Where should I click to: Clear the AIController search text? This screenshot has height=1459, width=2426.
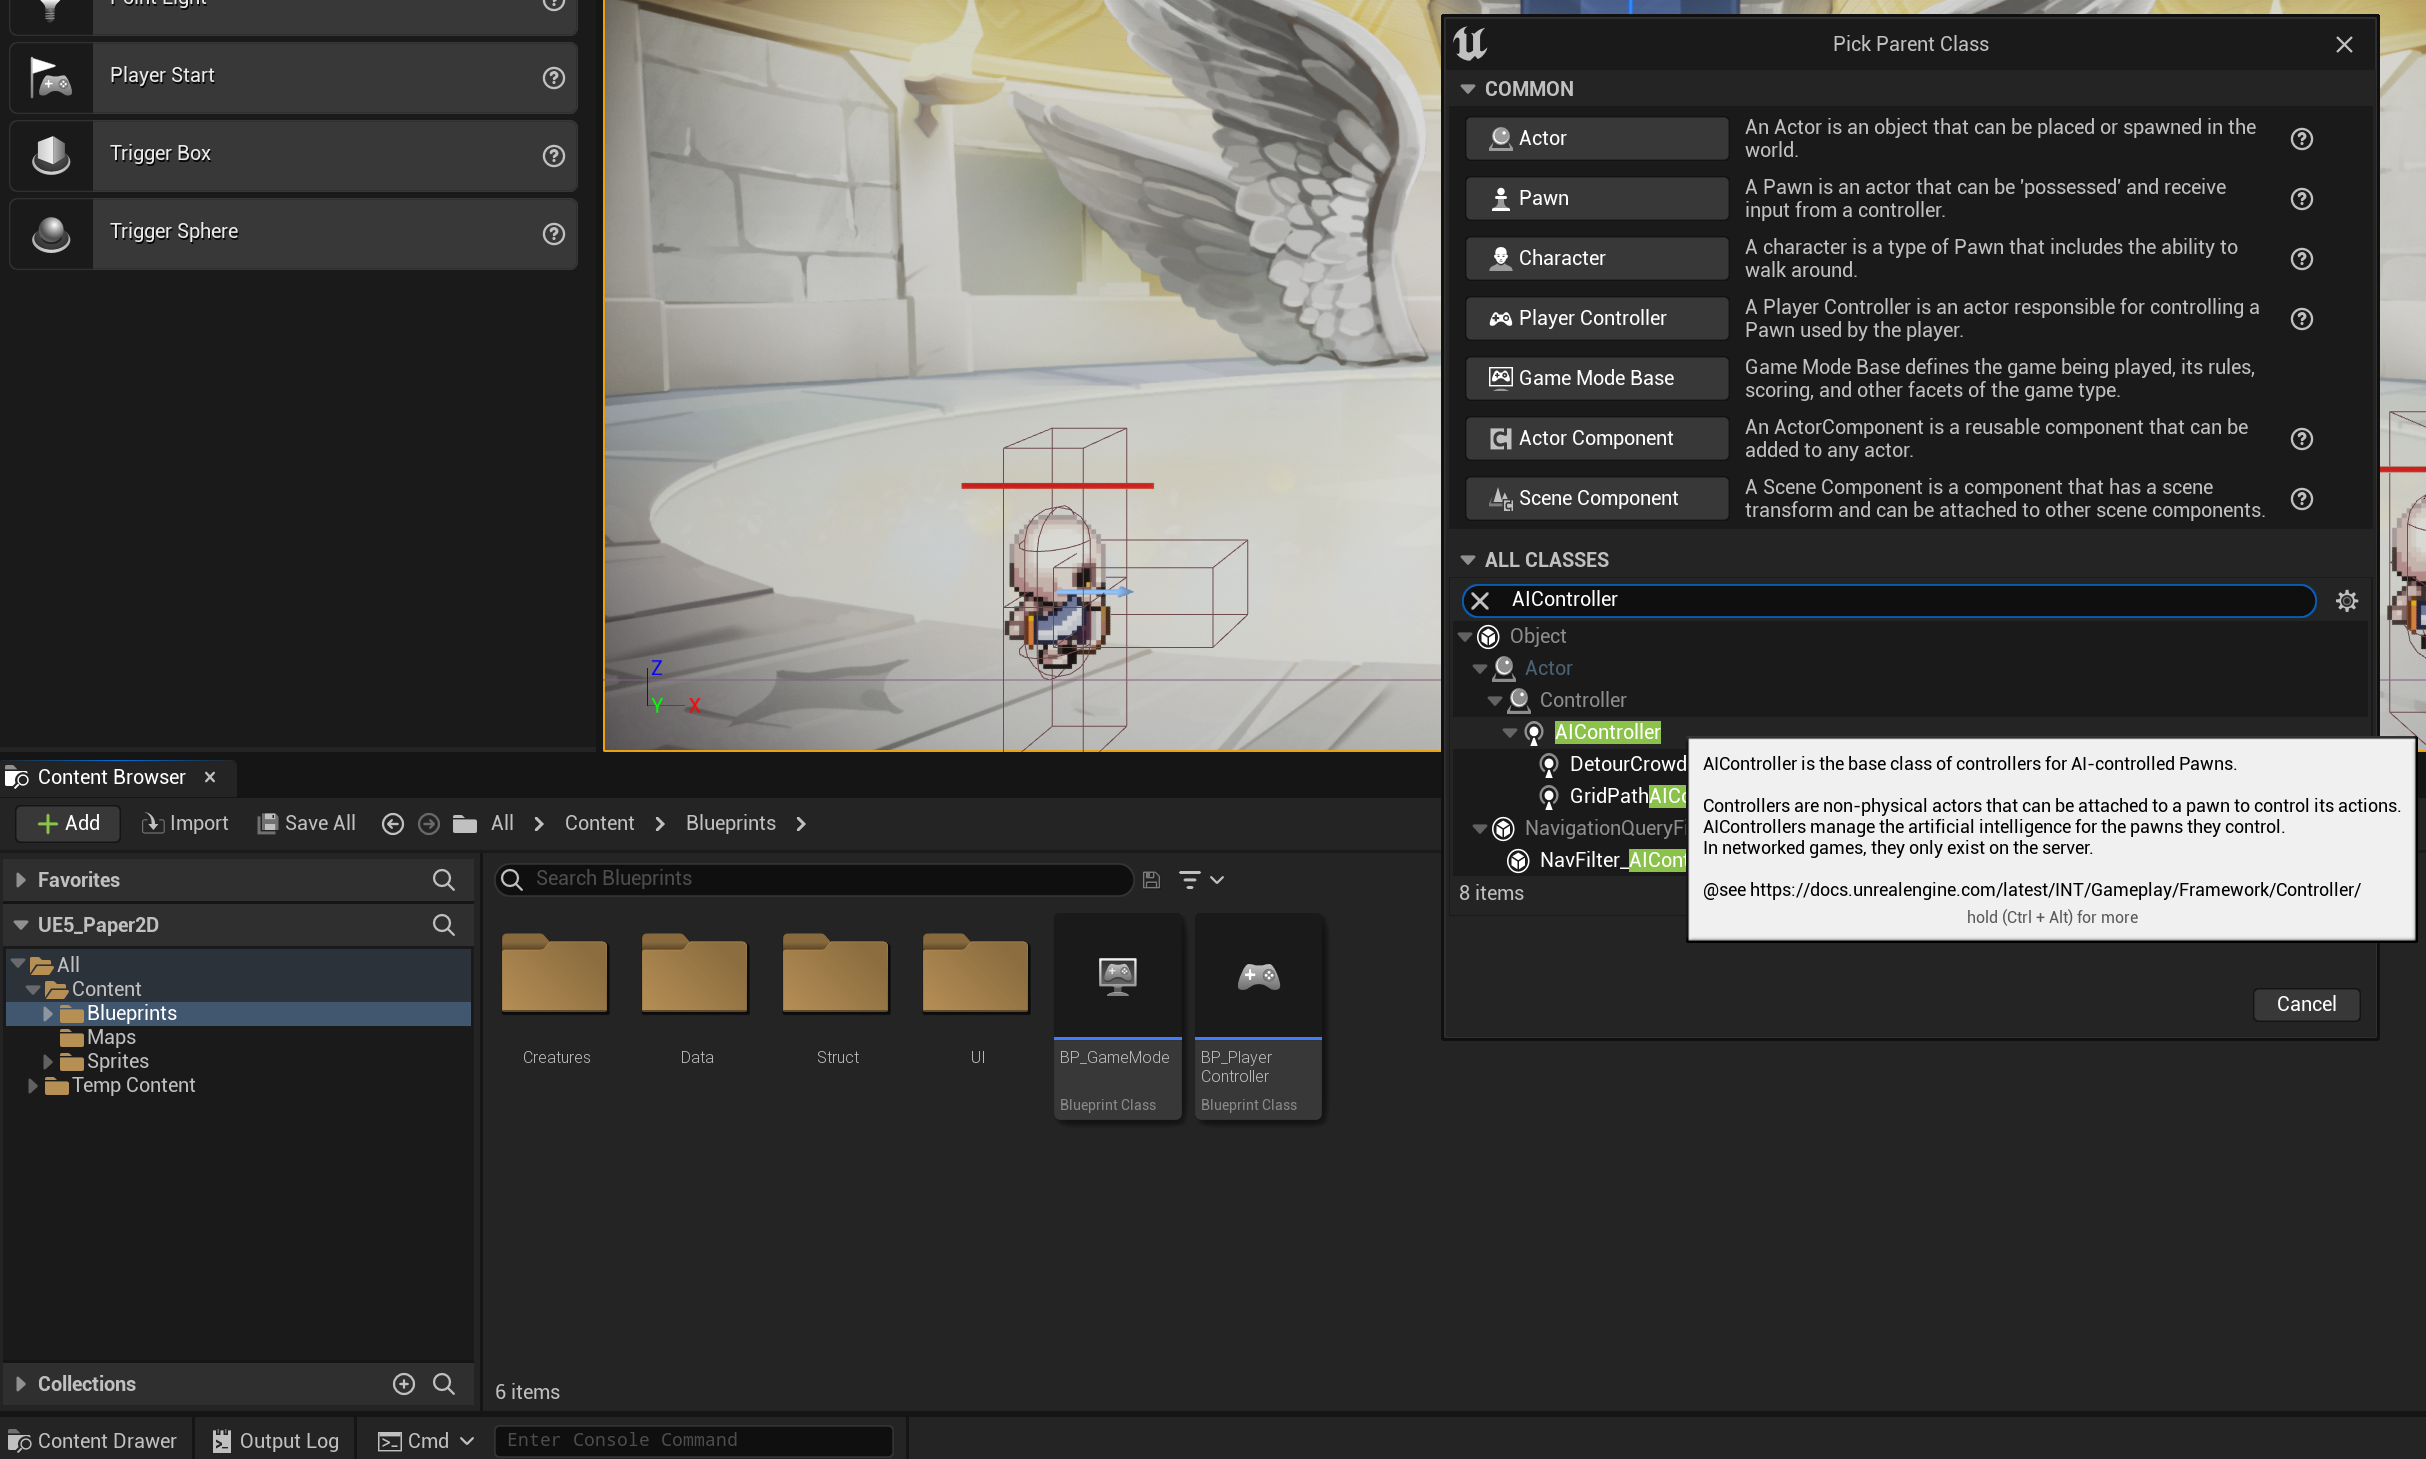[1480, 600]
